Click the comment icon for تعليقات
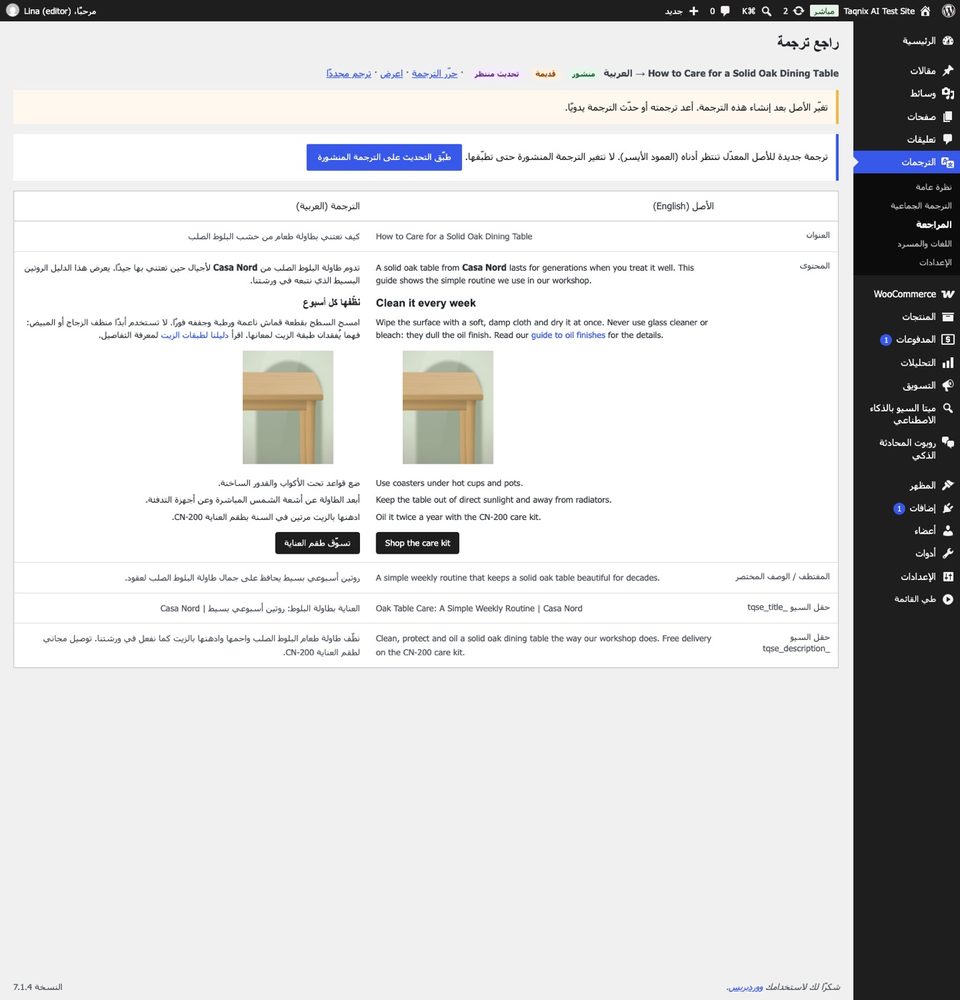The height and width of the screenshot is (1000, 960). [948, 139]
